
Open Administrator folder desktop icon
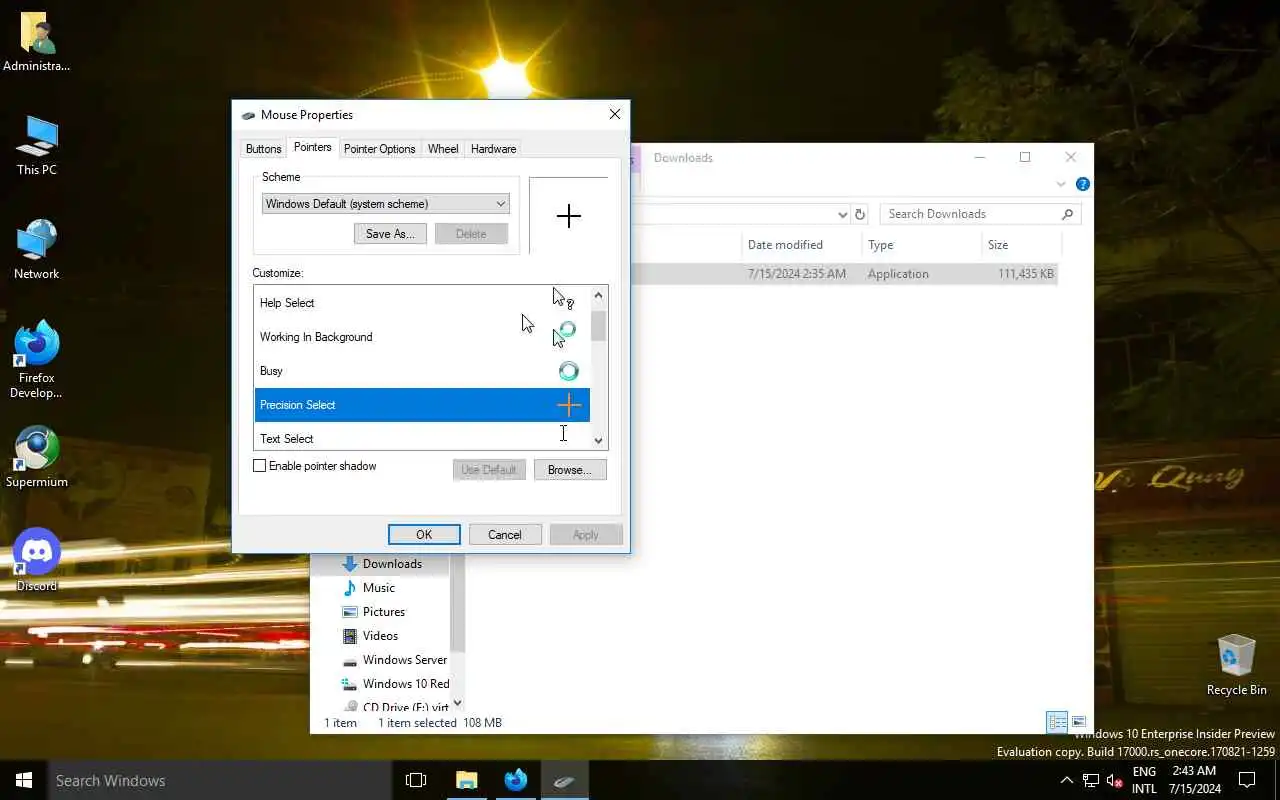tap(37, 42)
